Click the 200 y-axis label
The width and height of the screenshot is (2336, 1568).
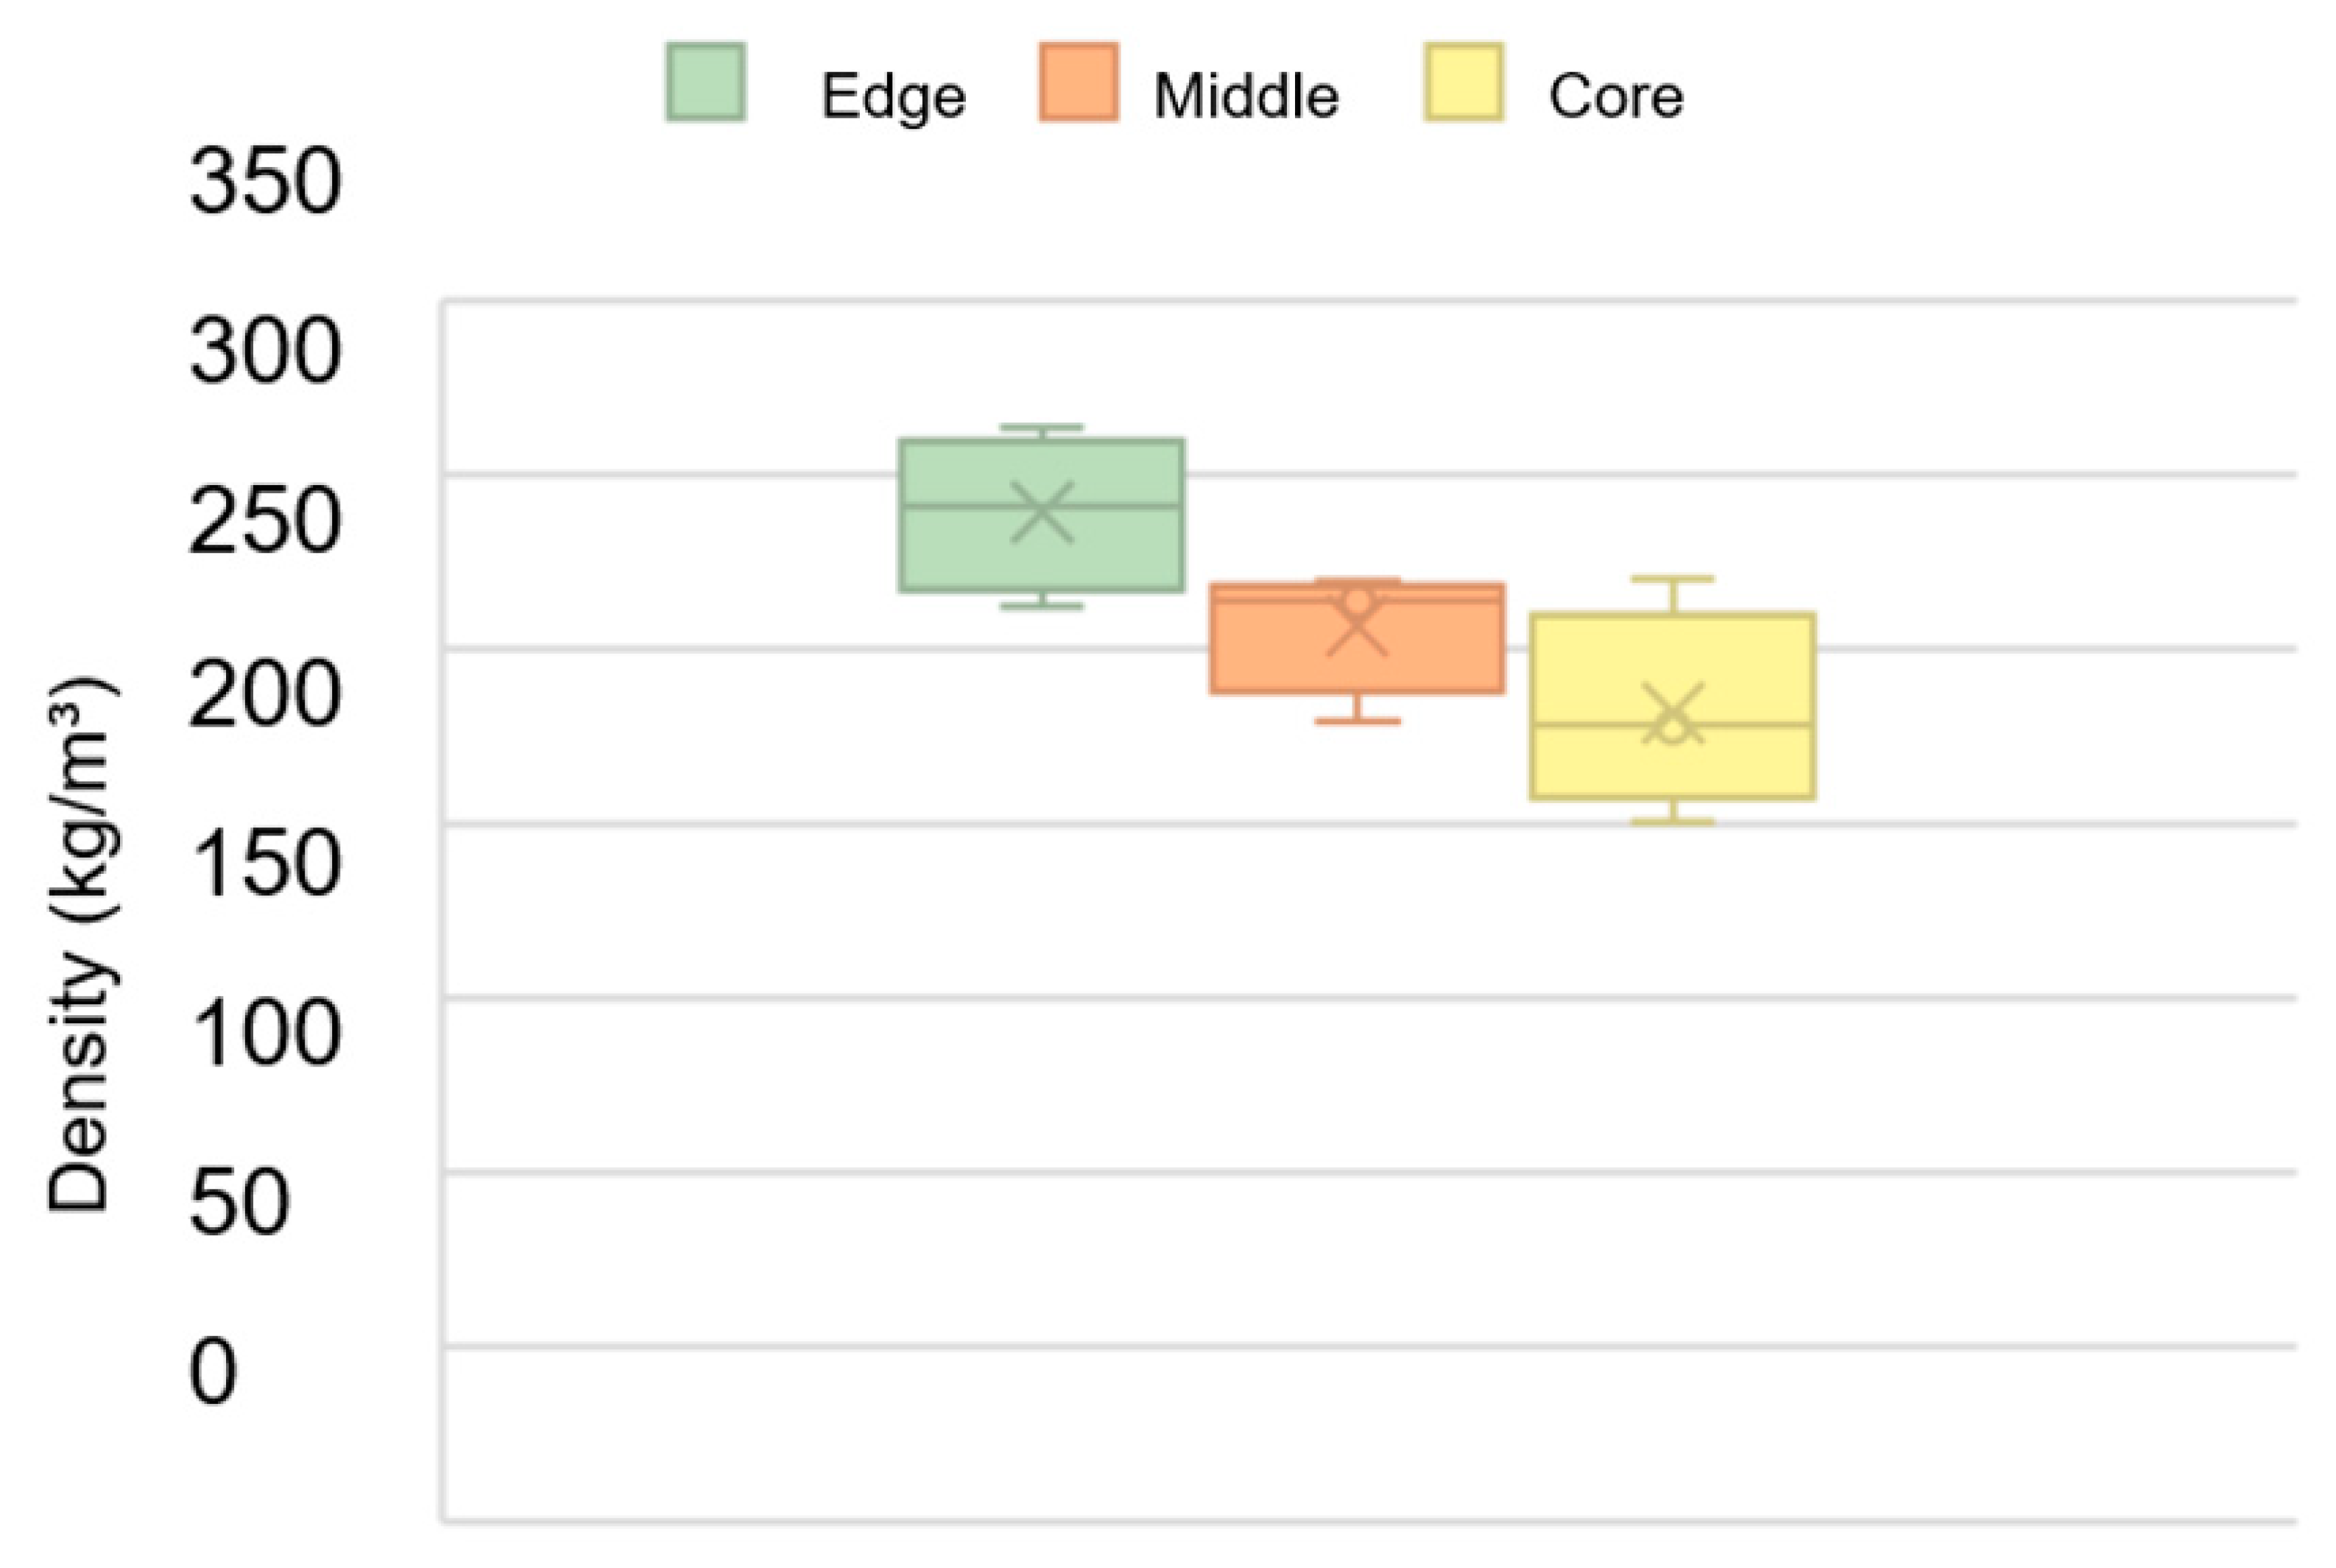265,694
